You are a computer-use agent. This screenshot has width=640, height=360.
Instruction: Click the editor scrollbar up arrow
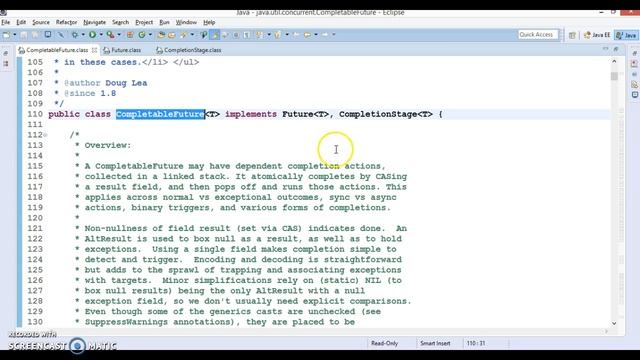coord(614,61)
